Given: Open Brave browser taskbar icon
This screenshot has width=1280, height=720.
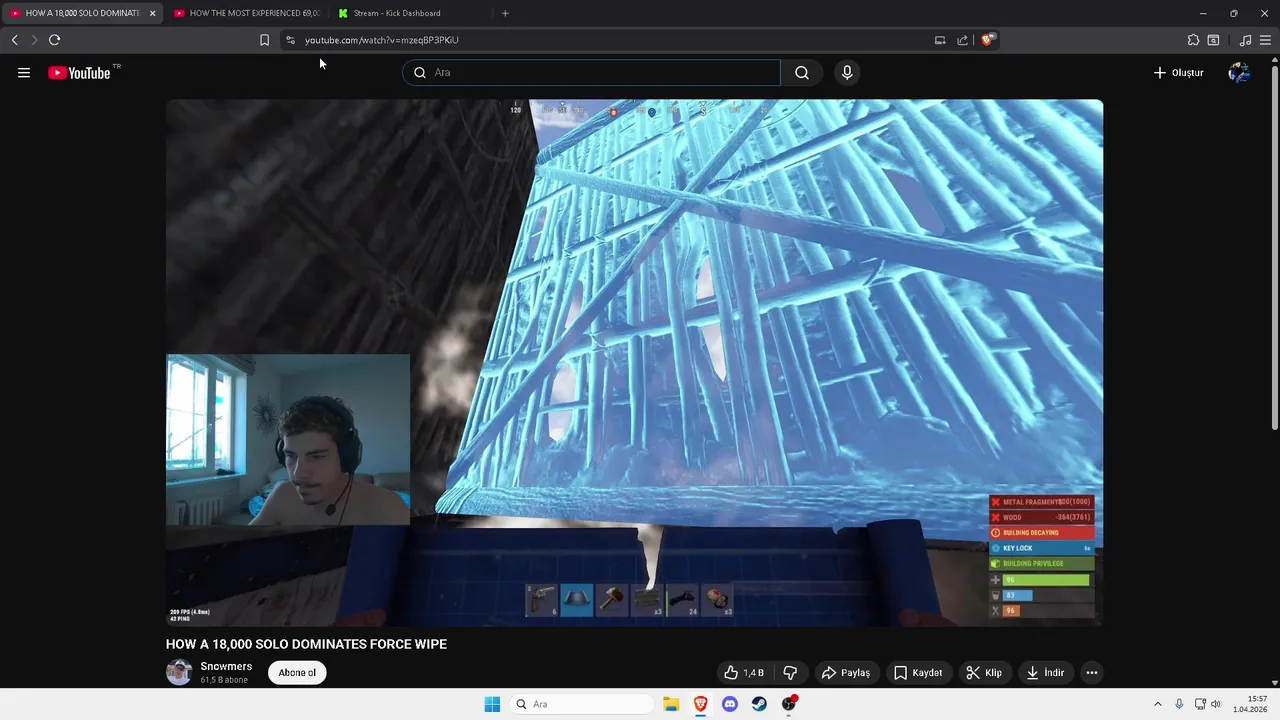Looking at the screenshot, I should tap(700, 704).
